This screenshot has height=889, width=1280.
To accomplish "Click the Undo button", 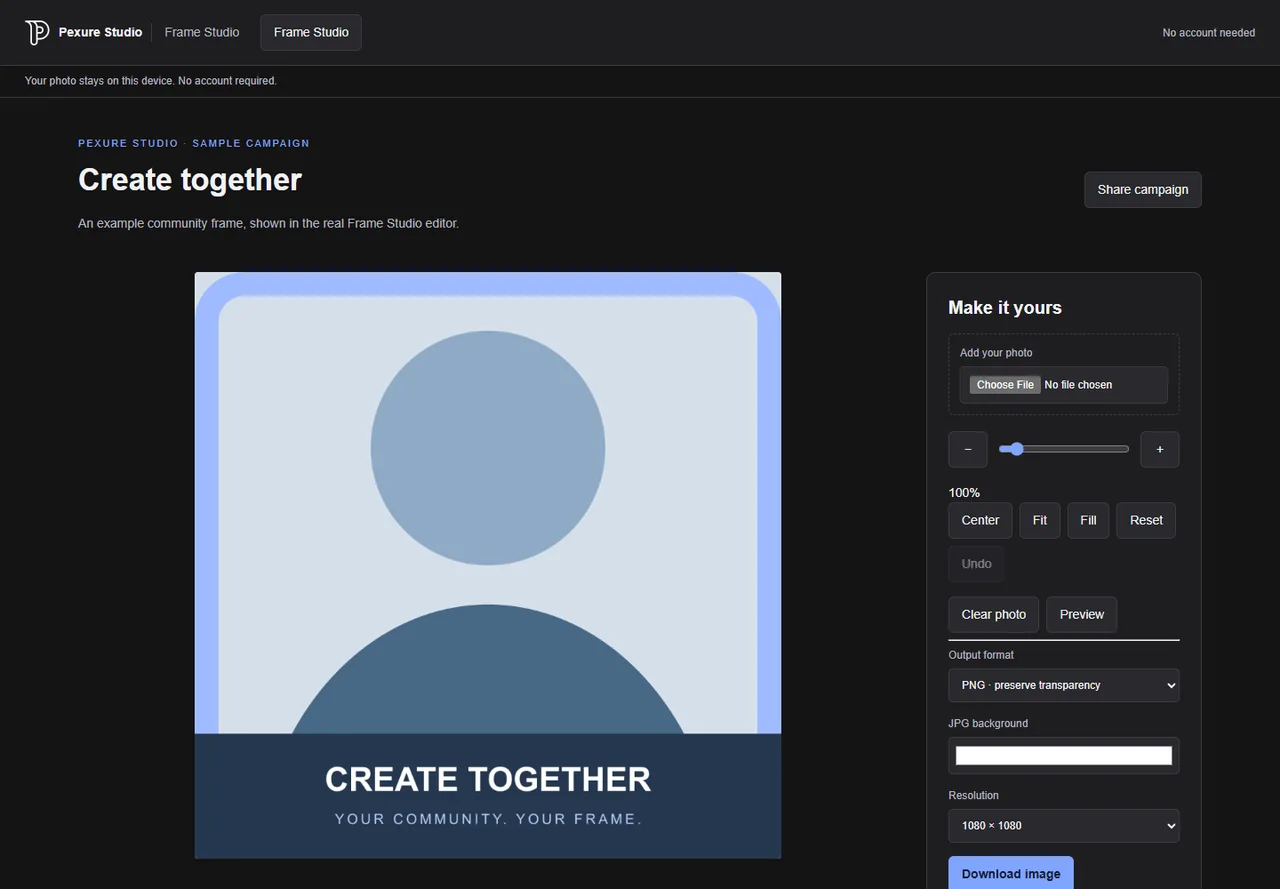I will (976, 564).
